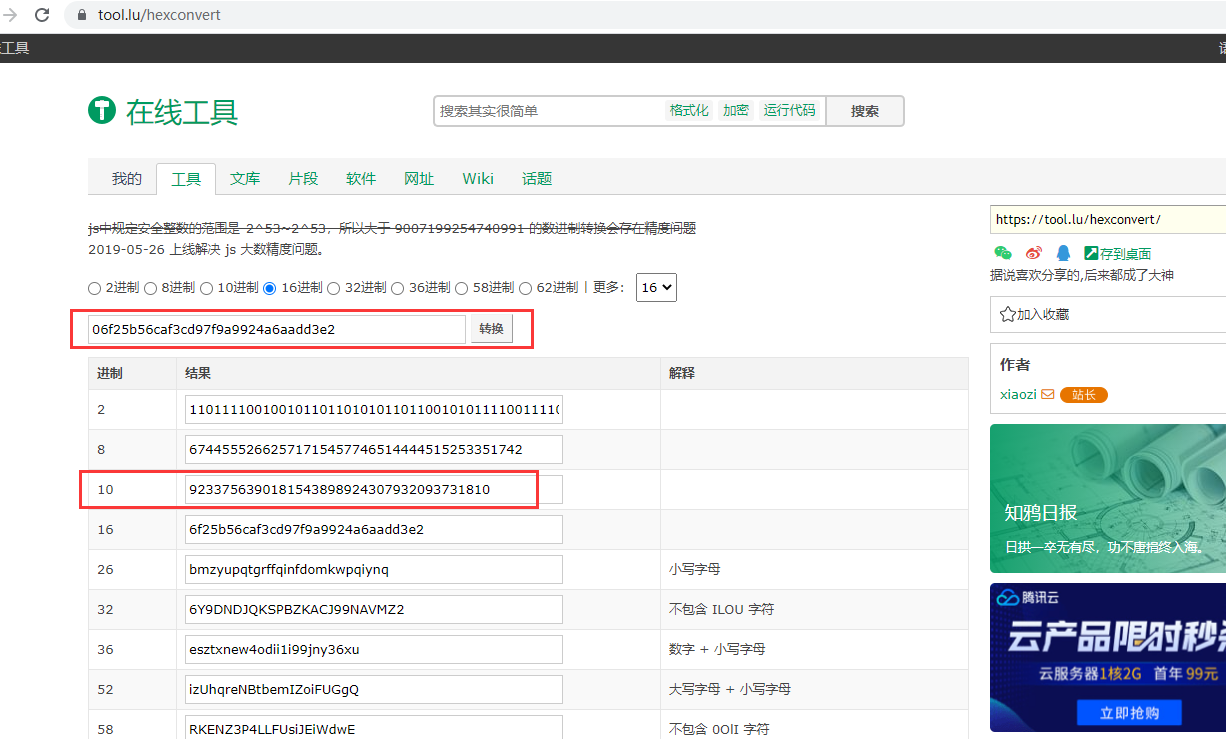The width and height of the screenshot is (1226, 739).
Task: Click the save-to-desktop arrow icon
Action: [x=1091, y=253]
